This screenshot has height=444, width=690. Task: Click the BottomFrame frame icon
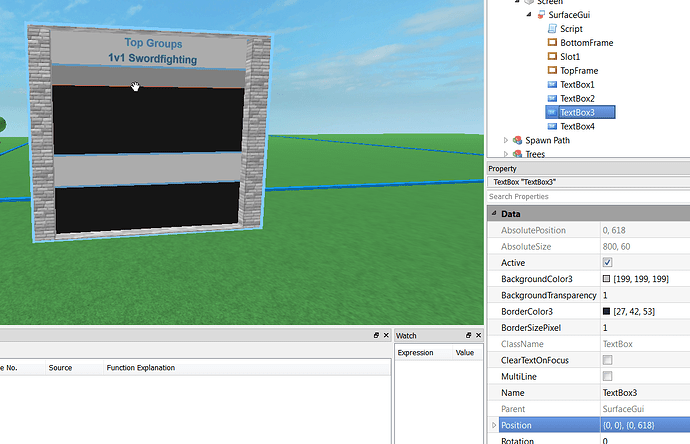552,43
